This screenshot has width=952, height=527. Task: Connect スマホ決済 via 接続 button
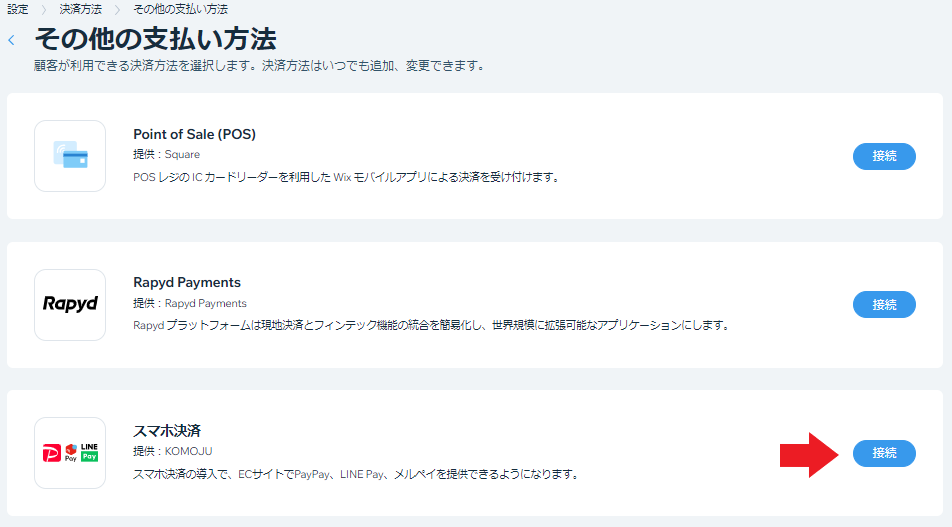884,453
